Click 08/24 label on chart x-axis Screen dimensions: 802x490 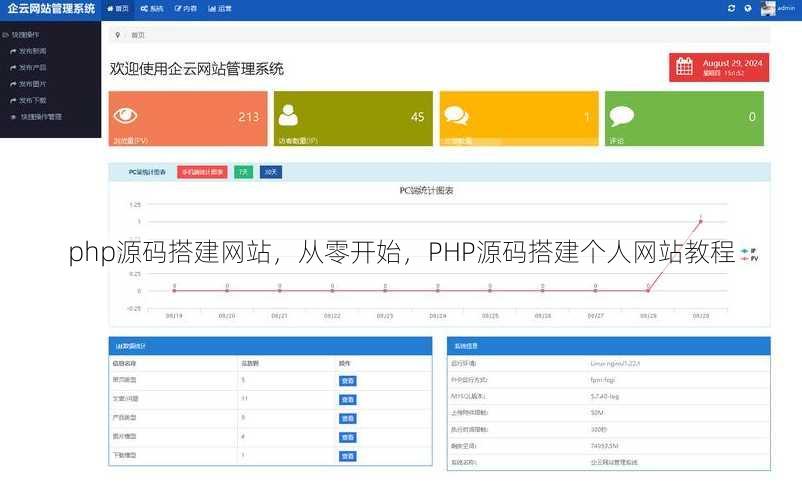point(437,316)
